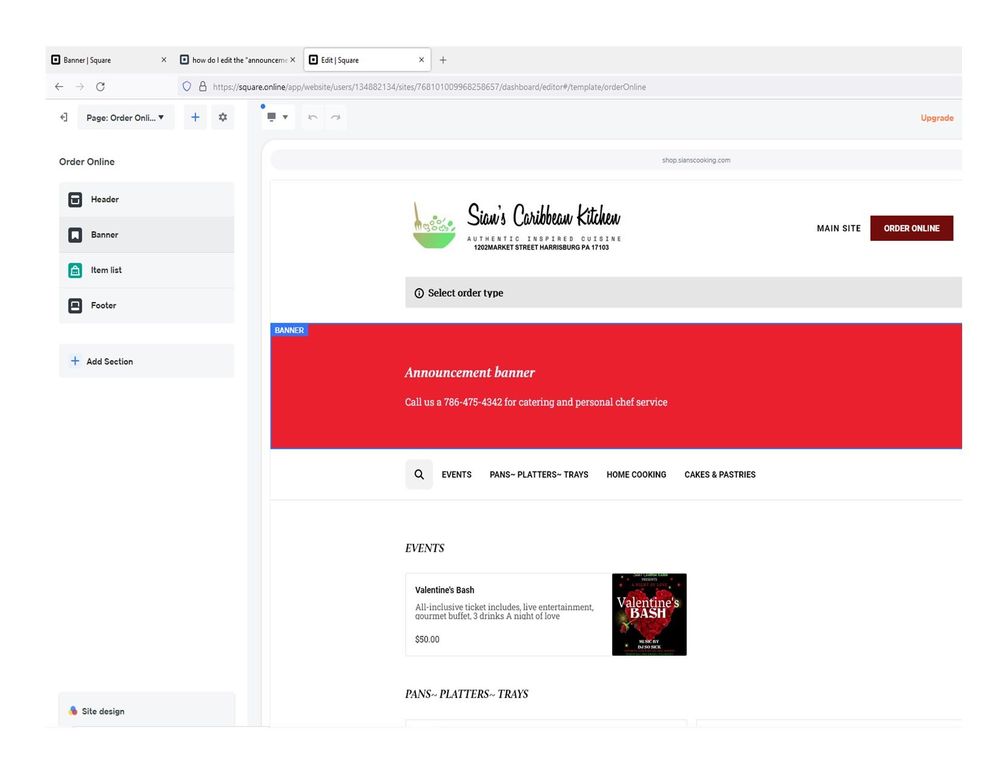Screen dimensions: 999x772
Task: Click the exit editor icon
Action: point(64,118)
